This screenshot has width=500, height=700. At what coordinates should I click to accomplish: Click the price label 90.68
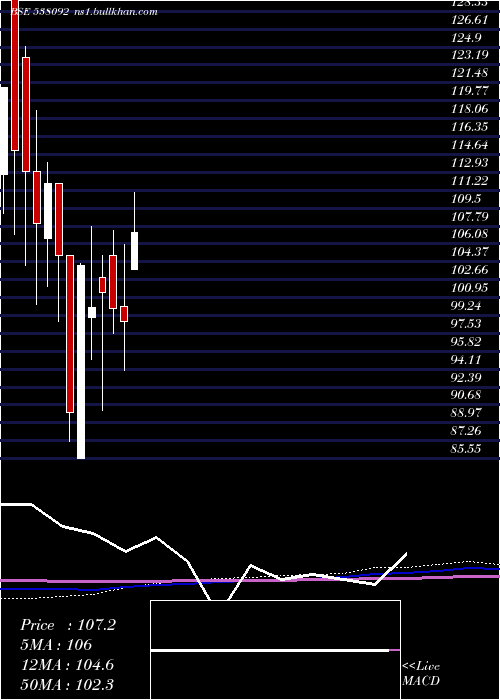click(467, 395)
